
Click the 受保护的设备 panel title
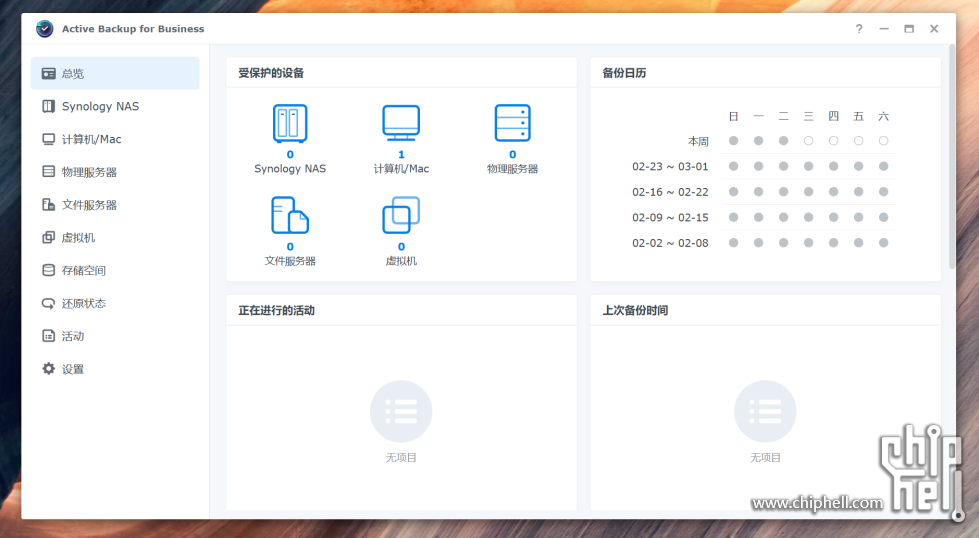271,73
